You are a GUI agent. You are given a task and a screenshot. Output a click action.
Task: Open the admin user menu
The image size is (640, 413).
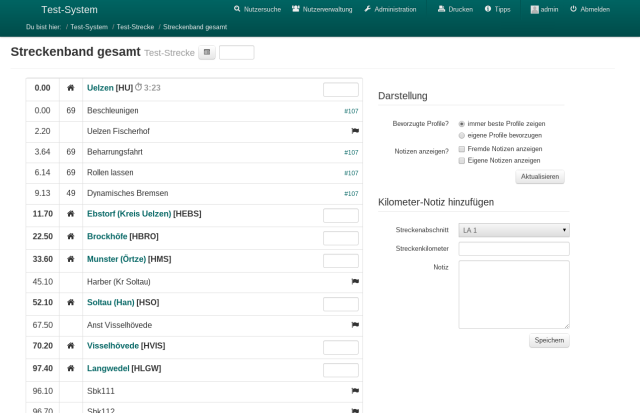(543, 9)
